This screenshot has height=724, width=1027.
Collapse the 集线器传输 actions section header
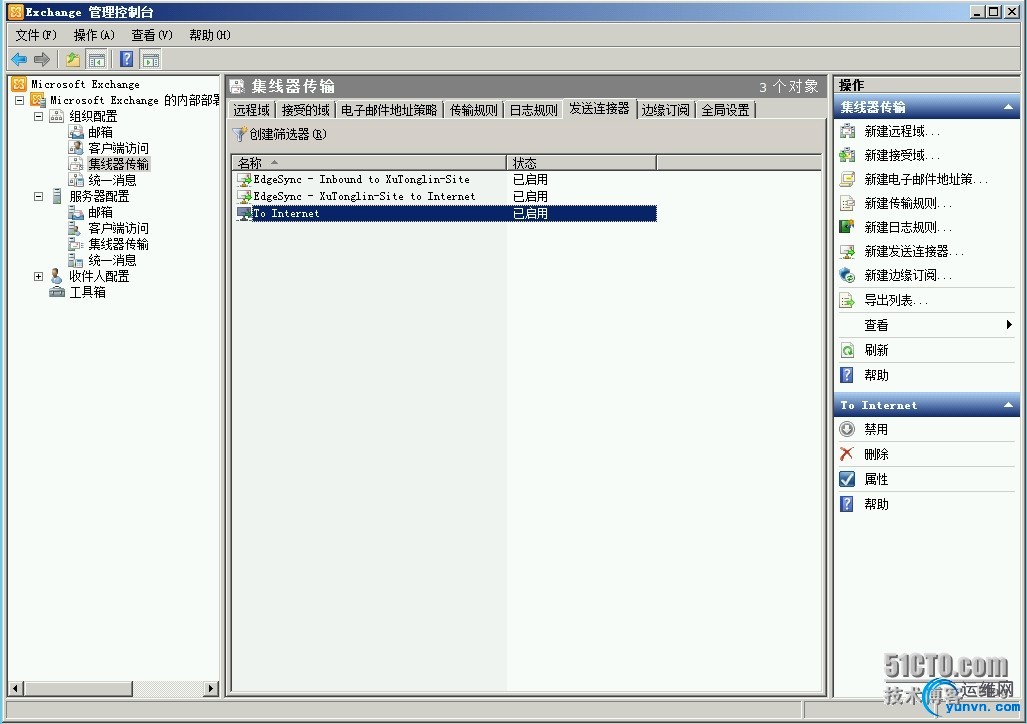[1008, 107]
